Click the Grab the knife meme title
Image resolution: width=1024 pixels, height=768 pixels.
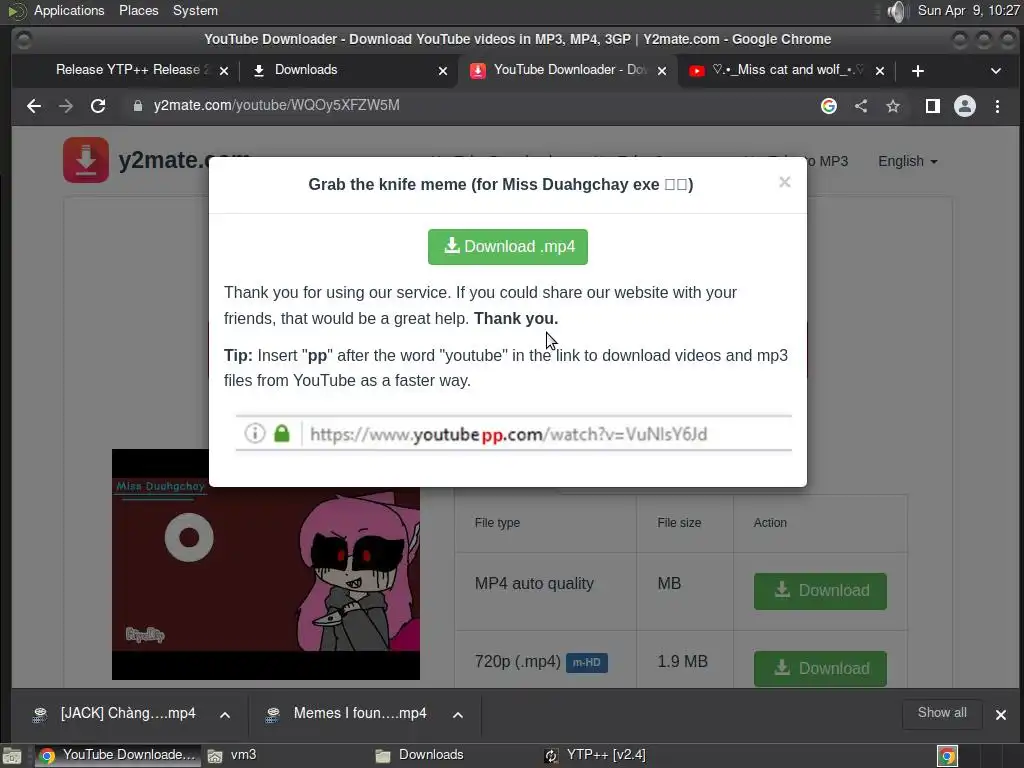tap(500, 185)
